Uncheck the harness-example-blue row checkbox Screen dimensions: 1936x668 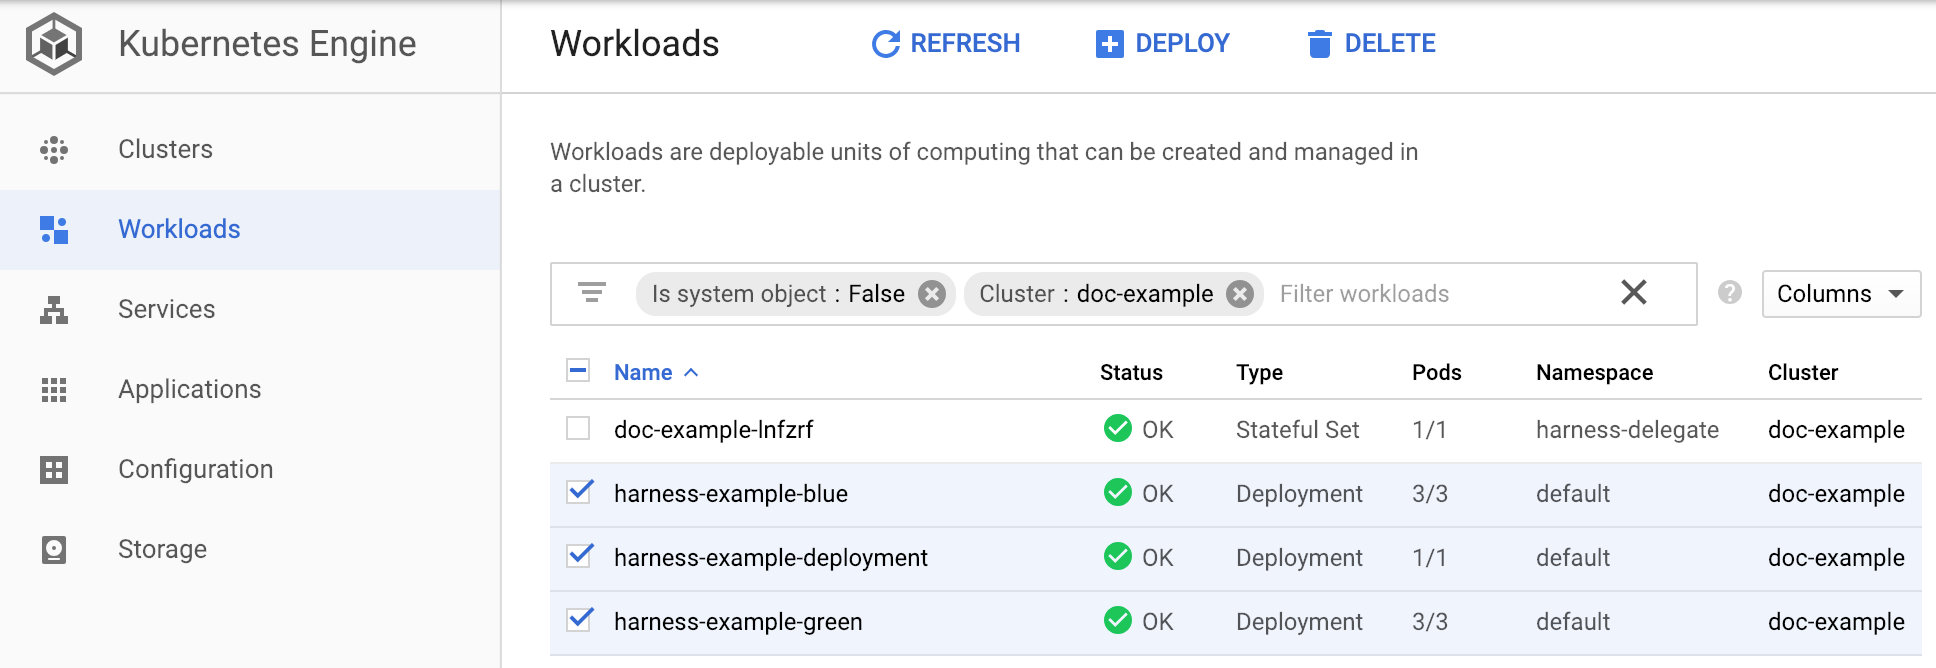click(x=579, y=492)
